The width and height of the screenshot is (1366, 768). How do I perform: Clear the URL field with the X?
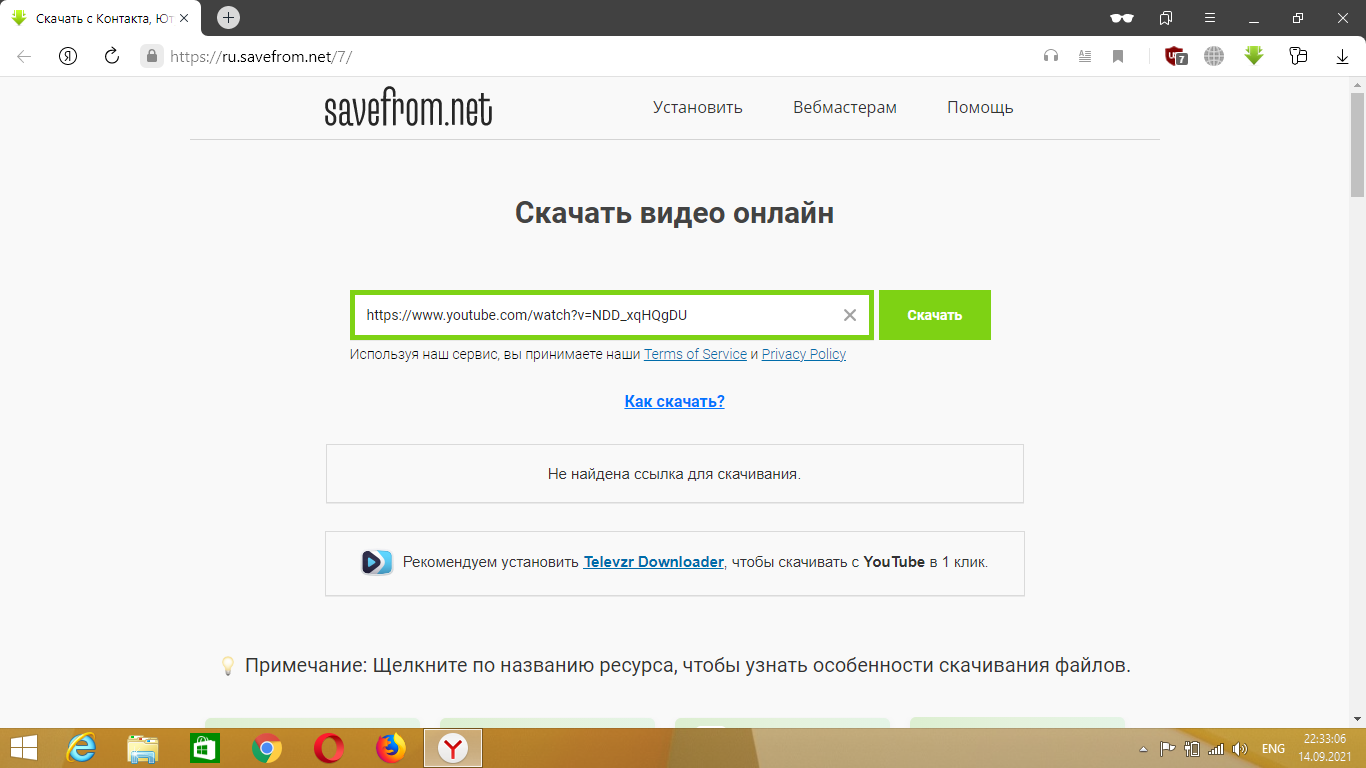click(850, 315)
